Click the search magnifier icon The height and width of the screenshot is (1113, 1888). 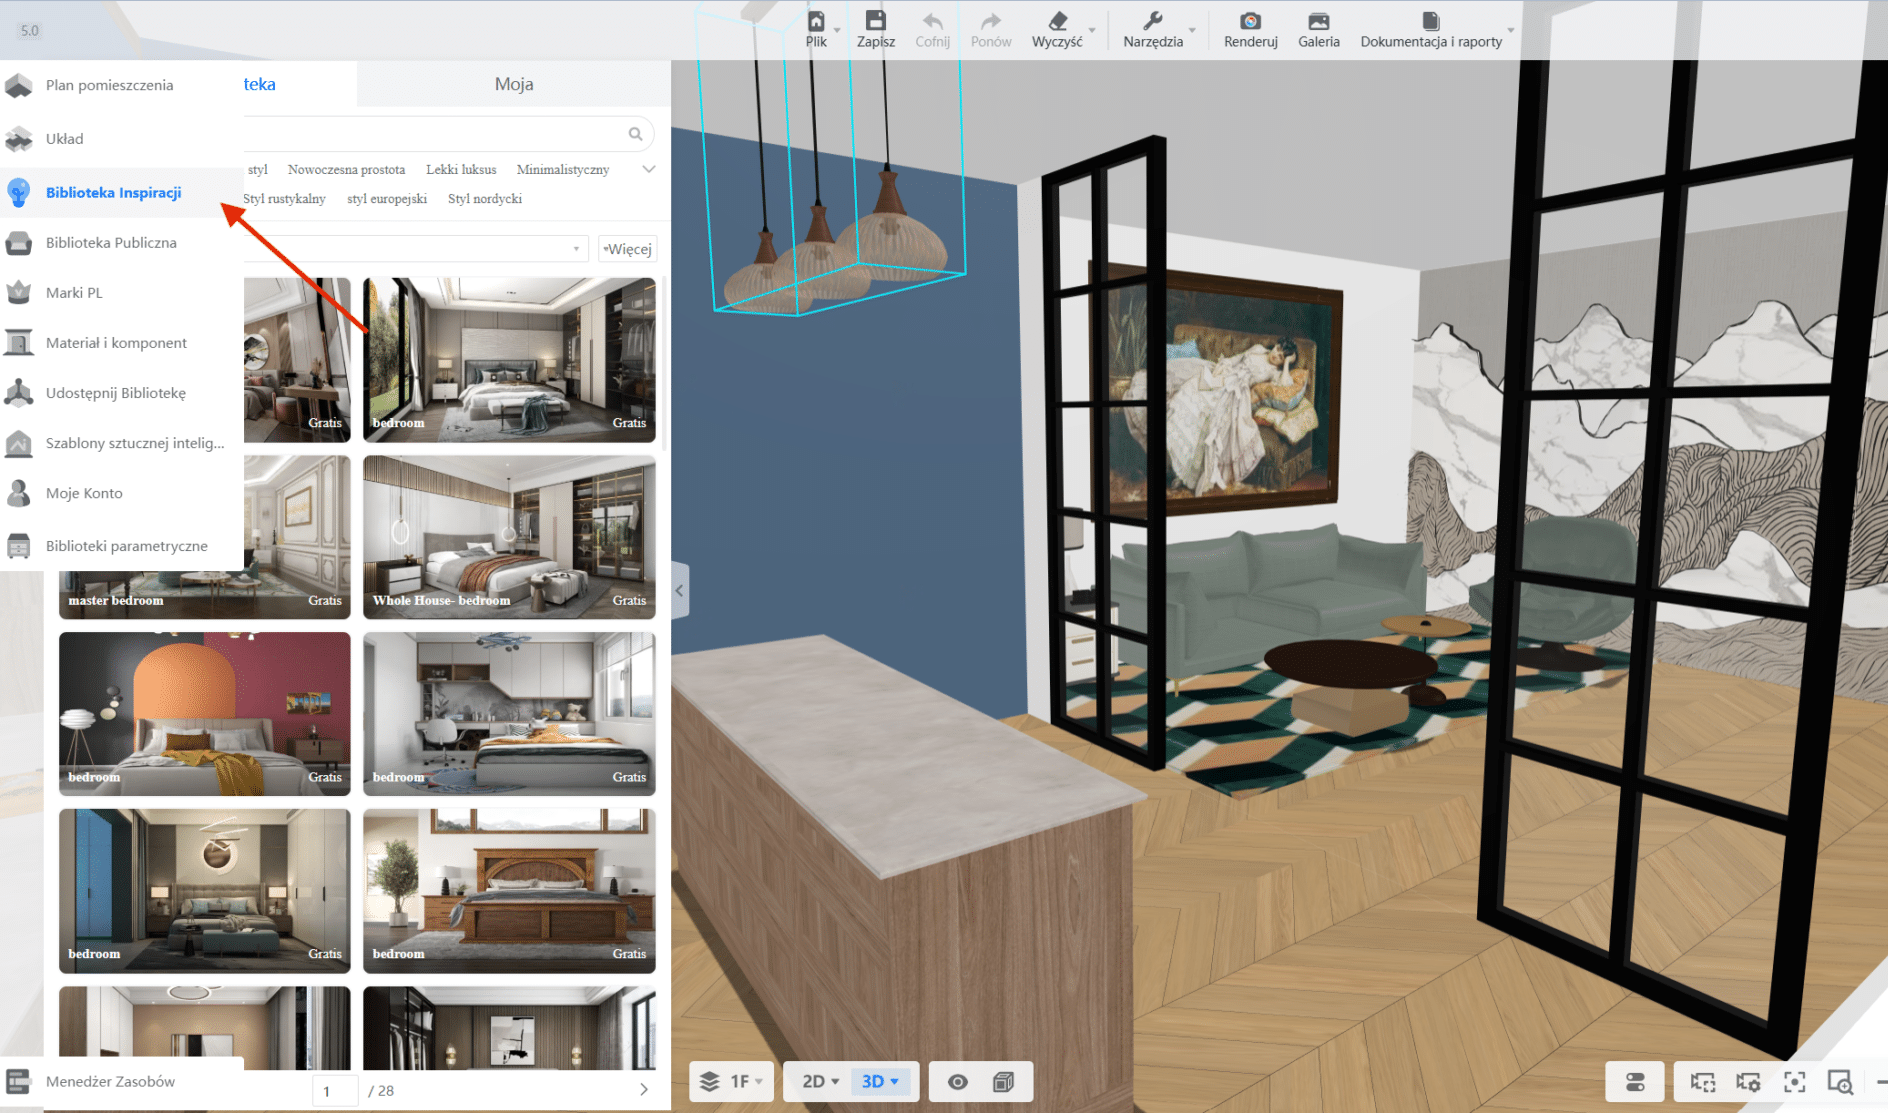pyautogui.click(x=635, y=134)
